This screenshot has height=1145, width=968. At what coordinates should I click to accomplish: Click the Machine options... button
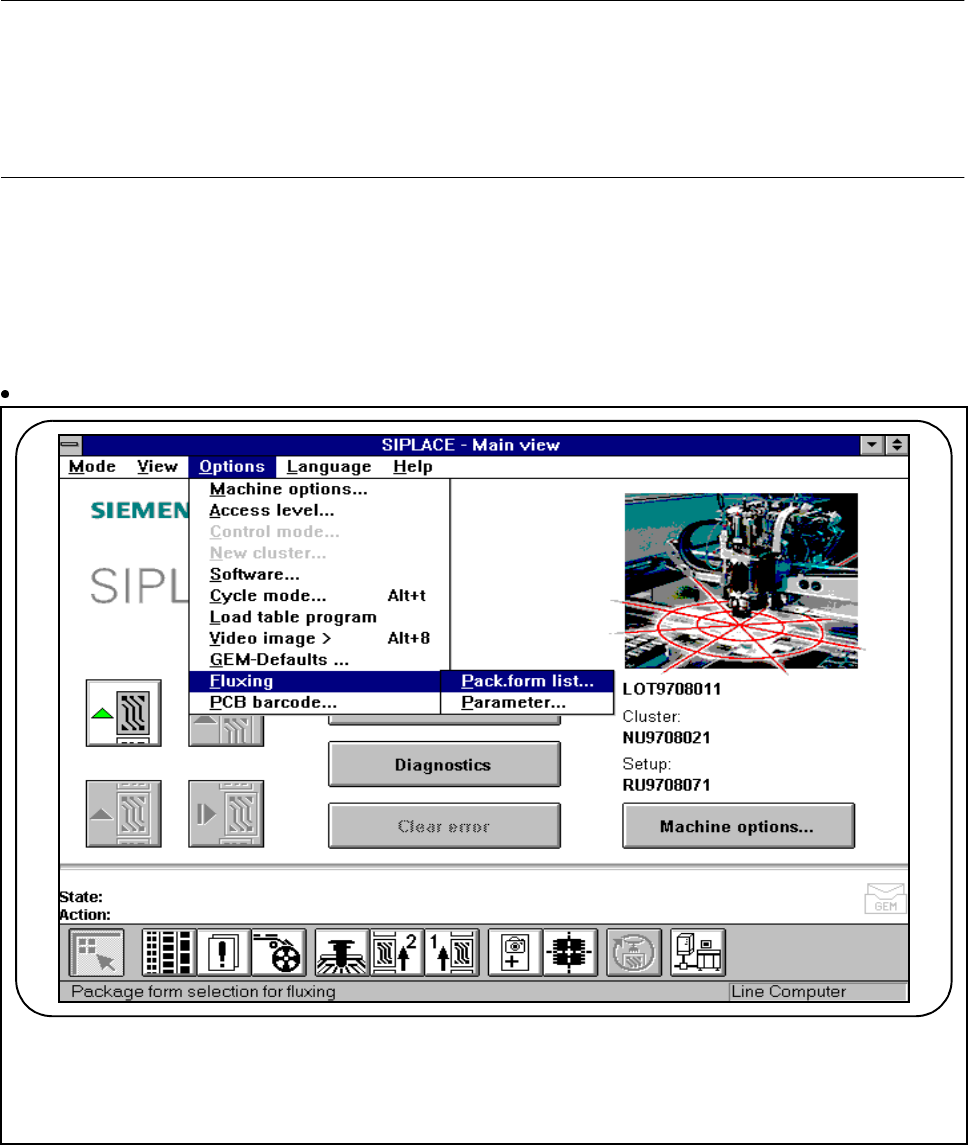click(x=738, y=826)
